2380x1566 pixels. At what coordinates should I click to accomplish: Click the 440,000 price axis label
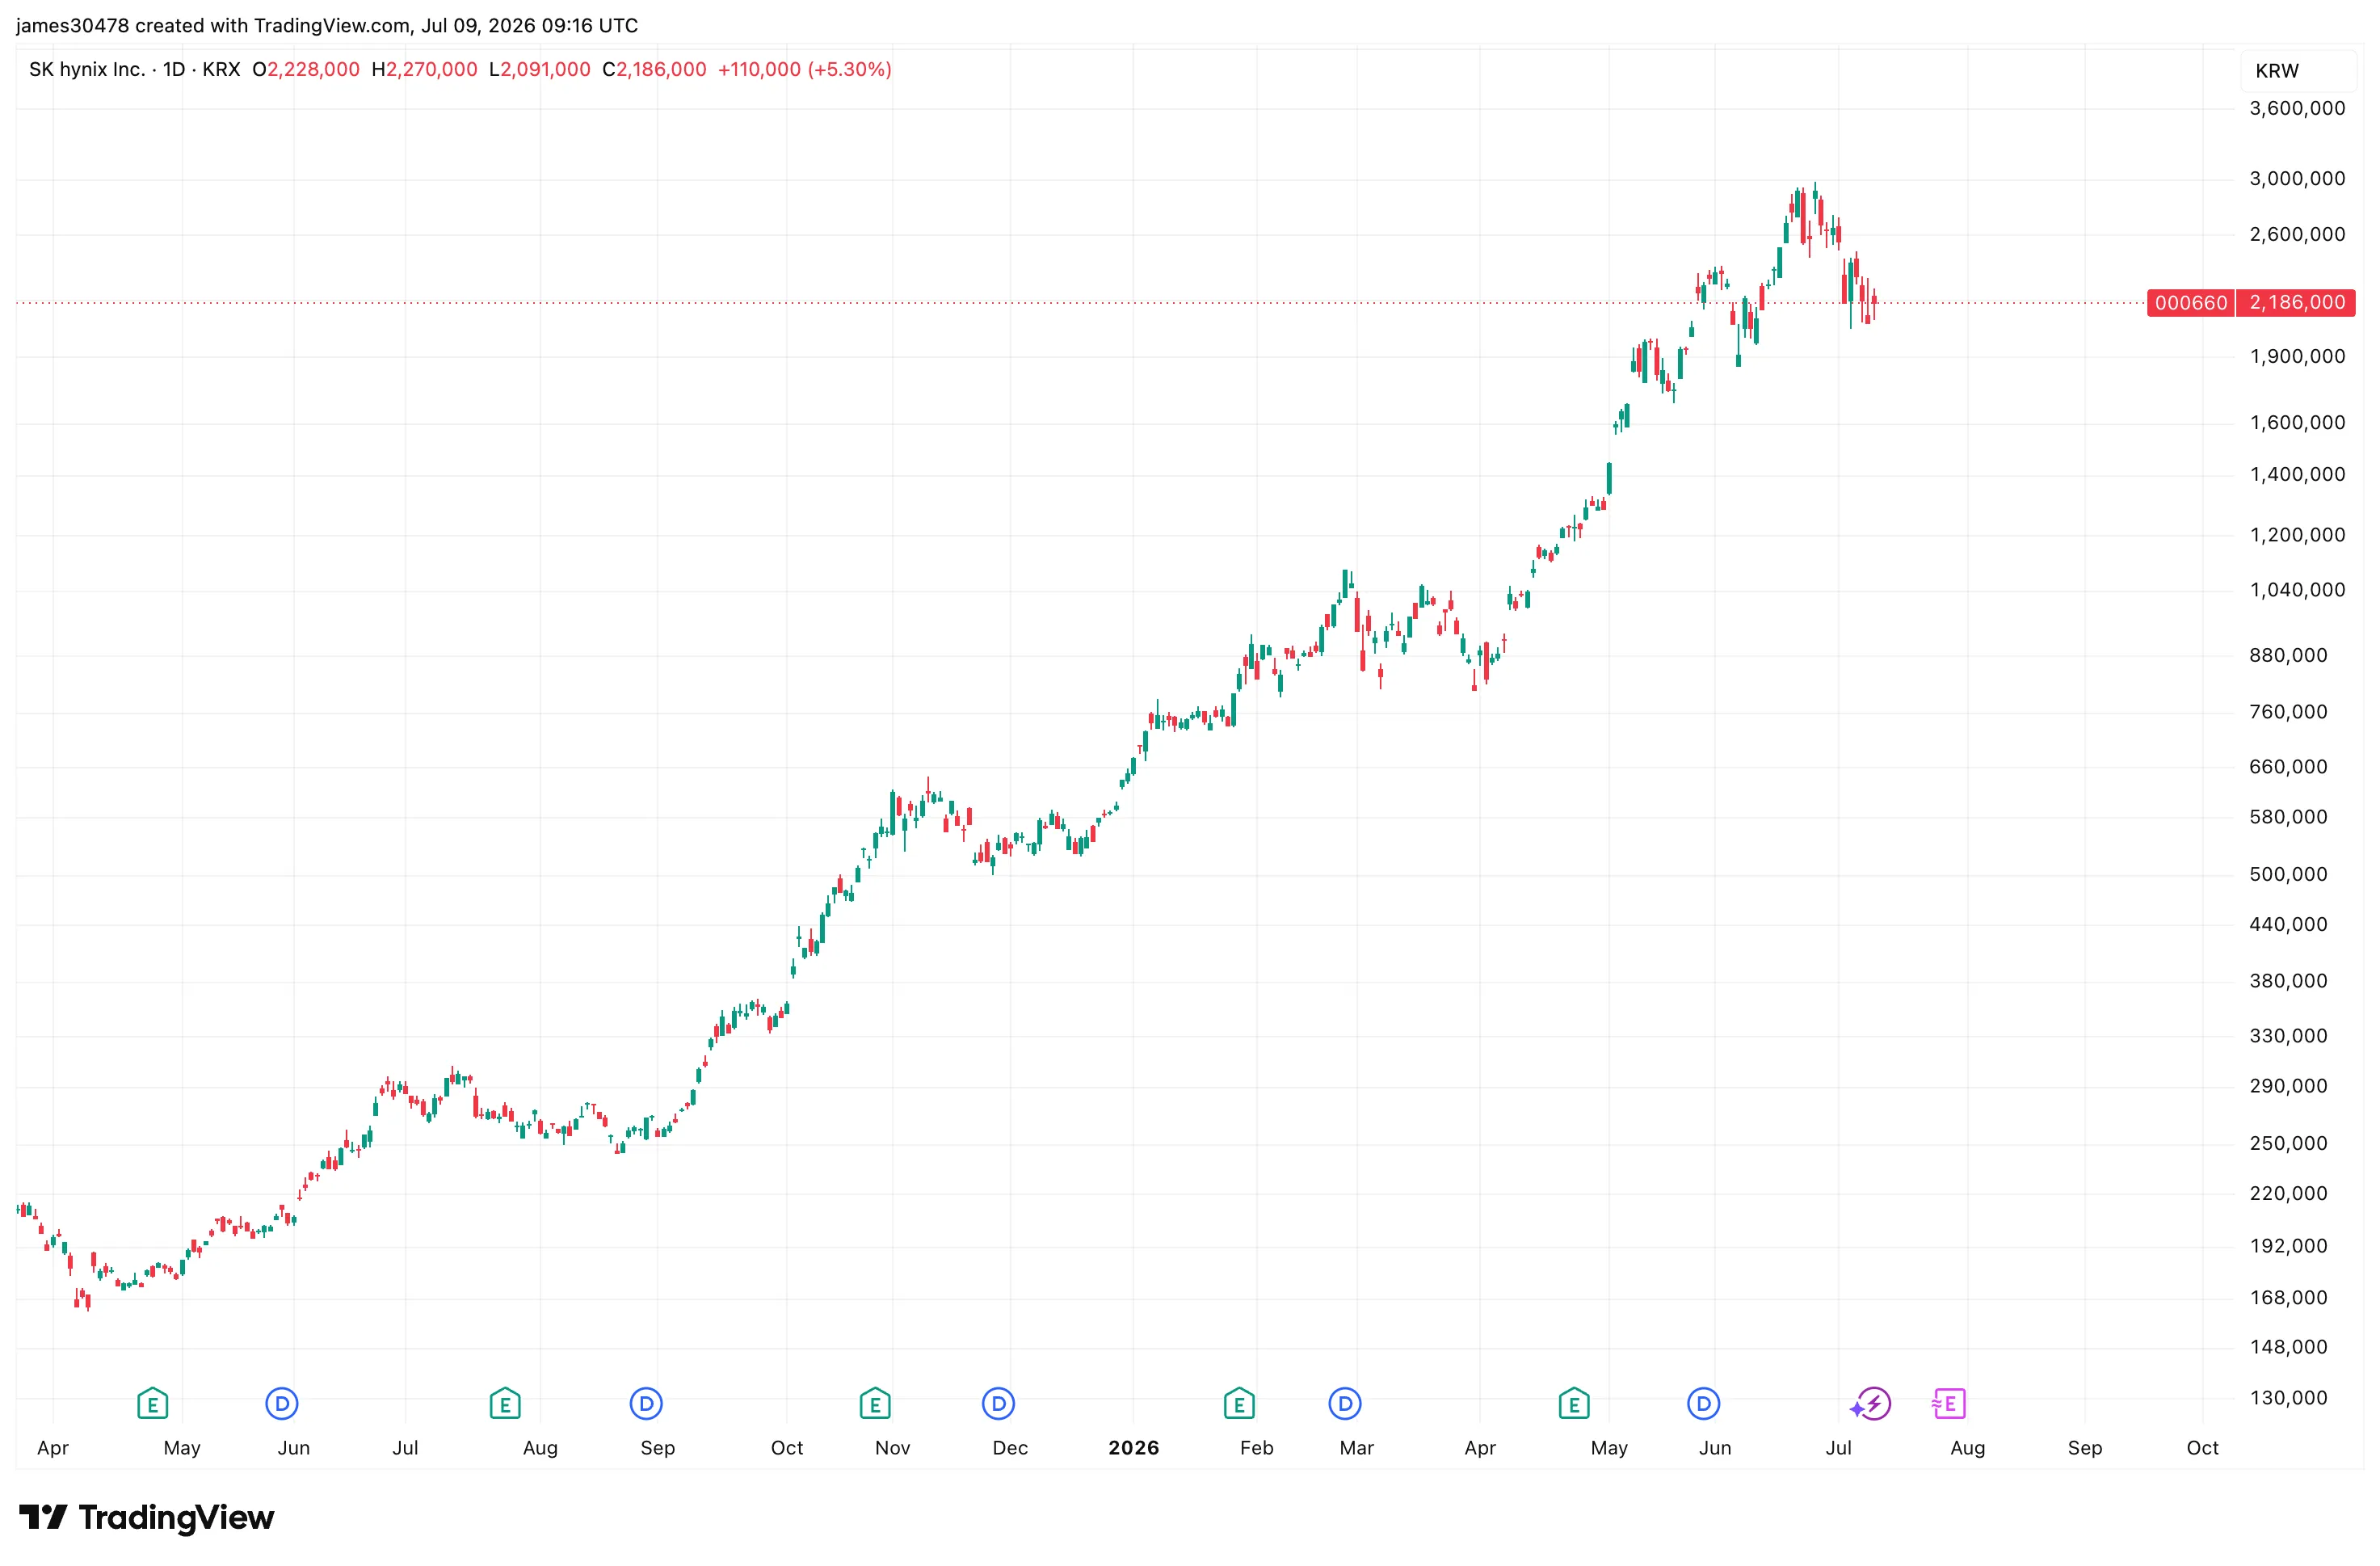click(2288, 925)
